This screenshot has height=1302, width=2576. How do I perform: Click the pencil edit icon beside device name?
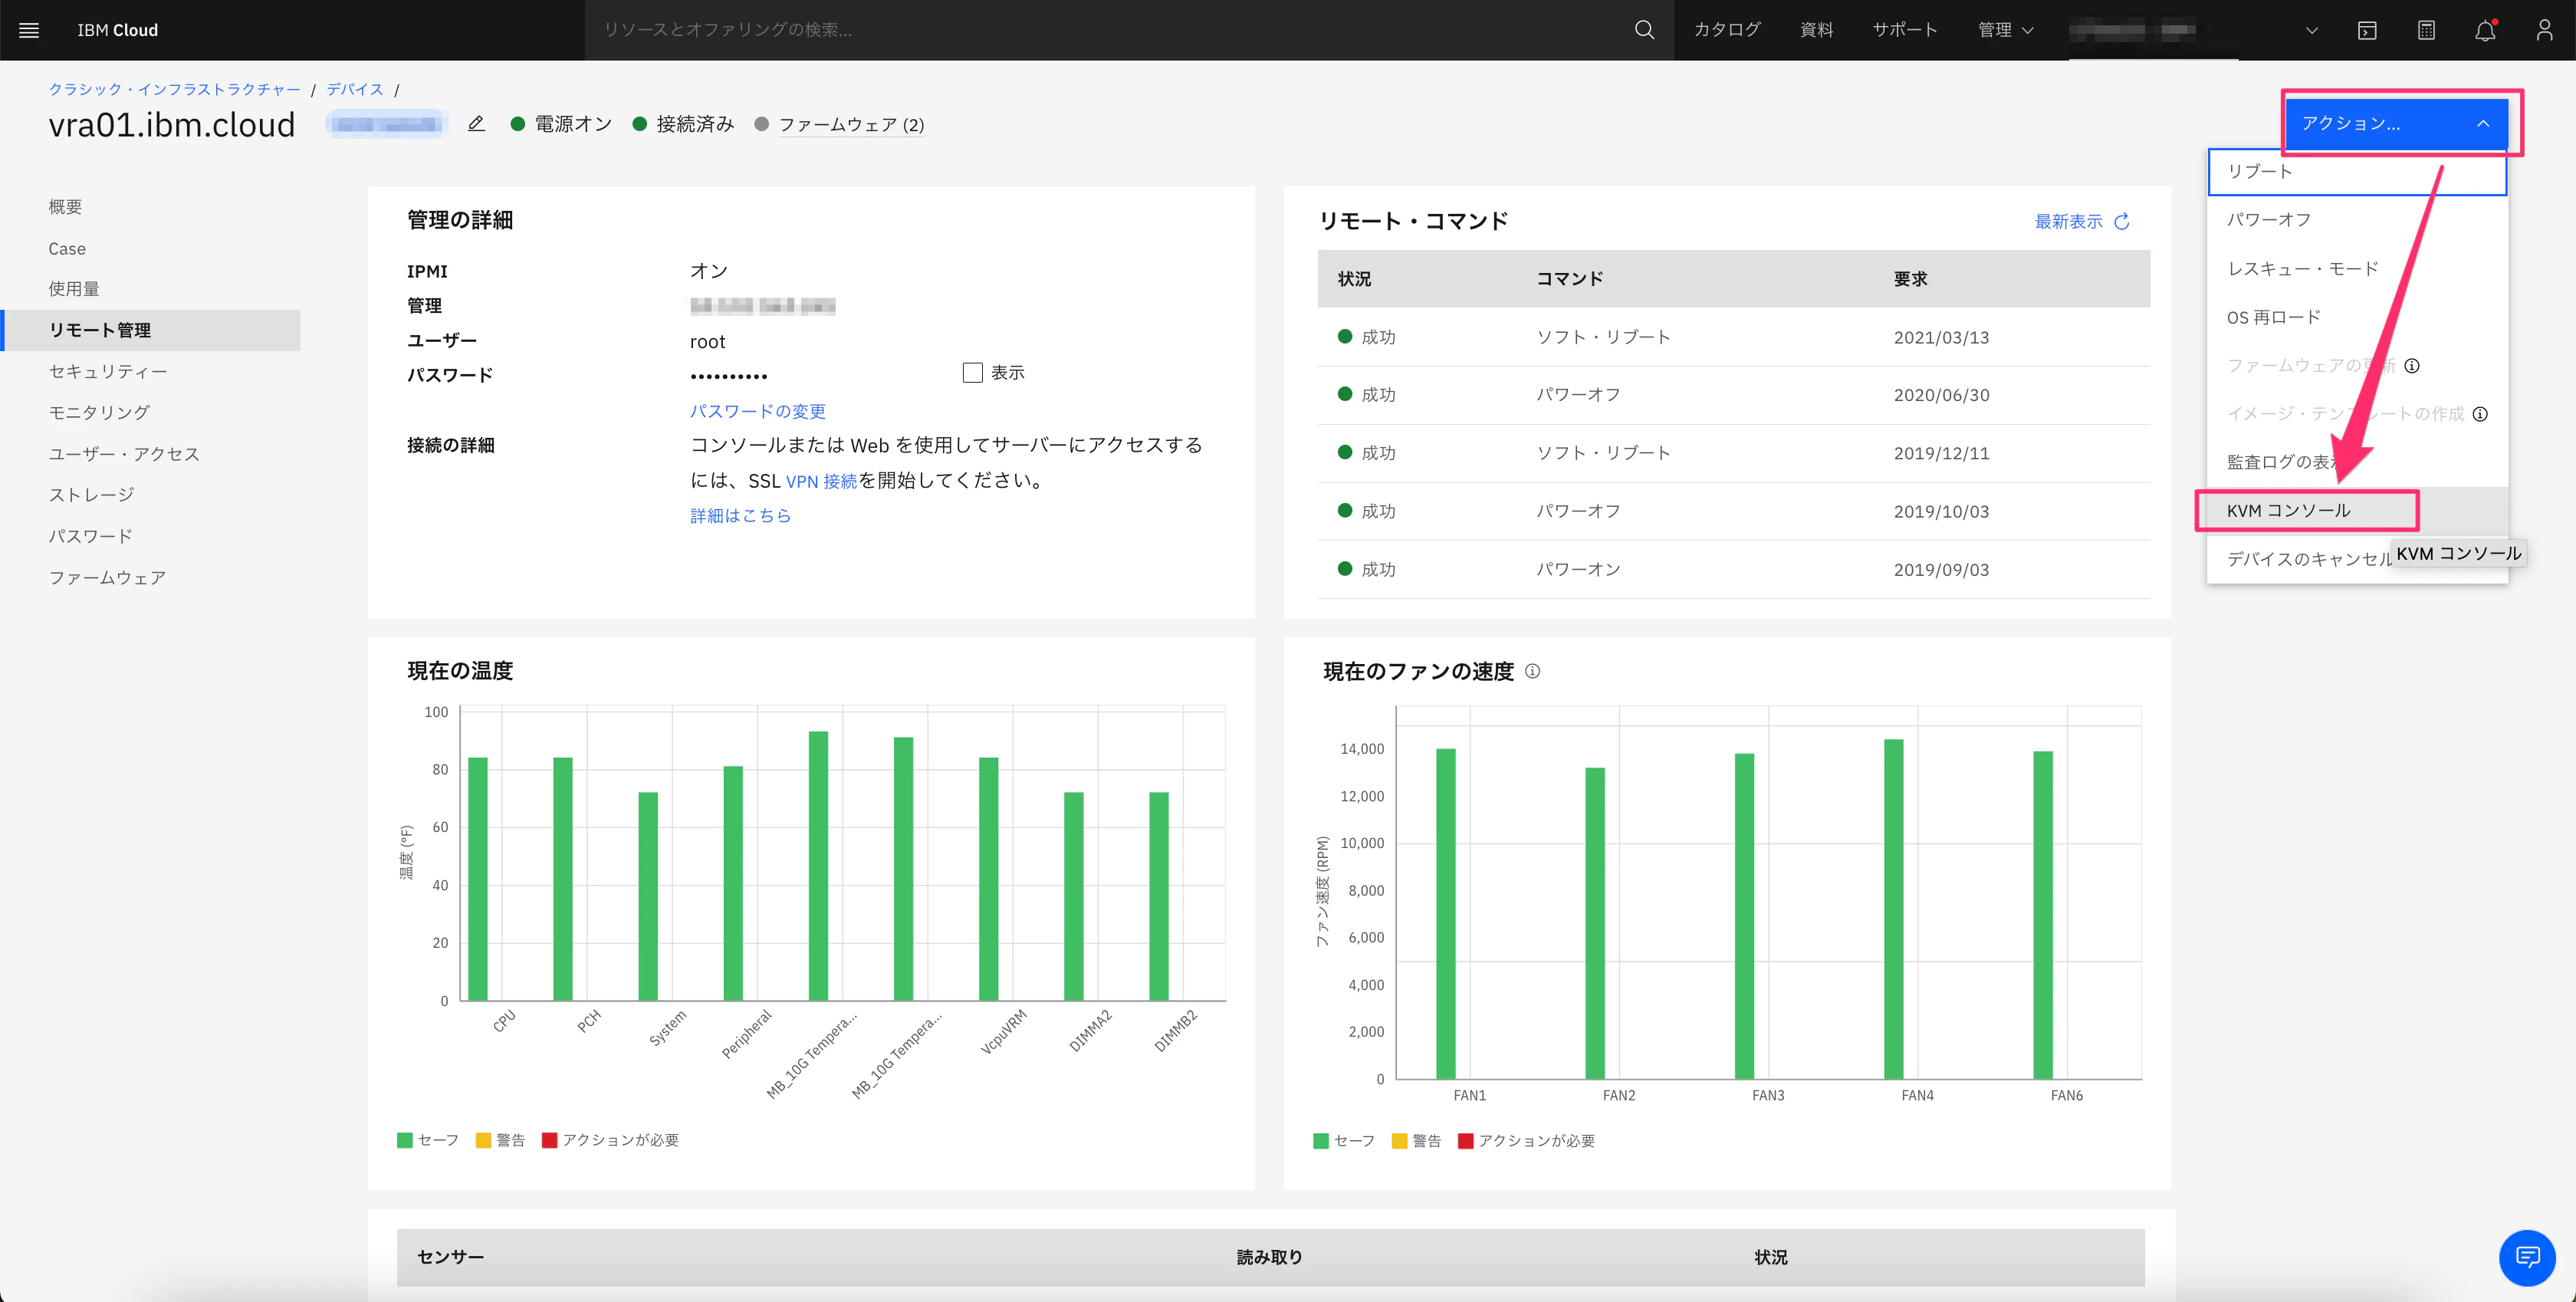click(476, 124)
